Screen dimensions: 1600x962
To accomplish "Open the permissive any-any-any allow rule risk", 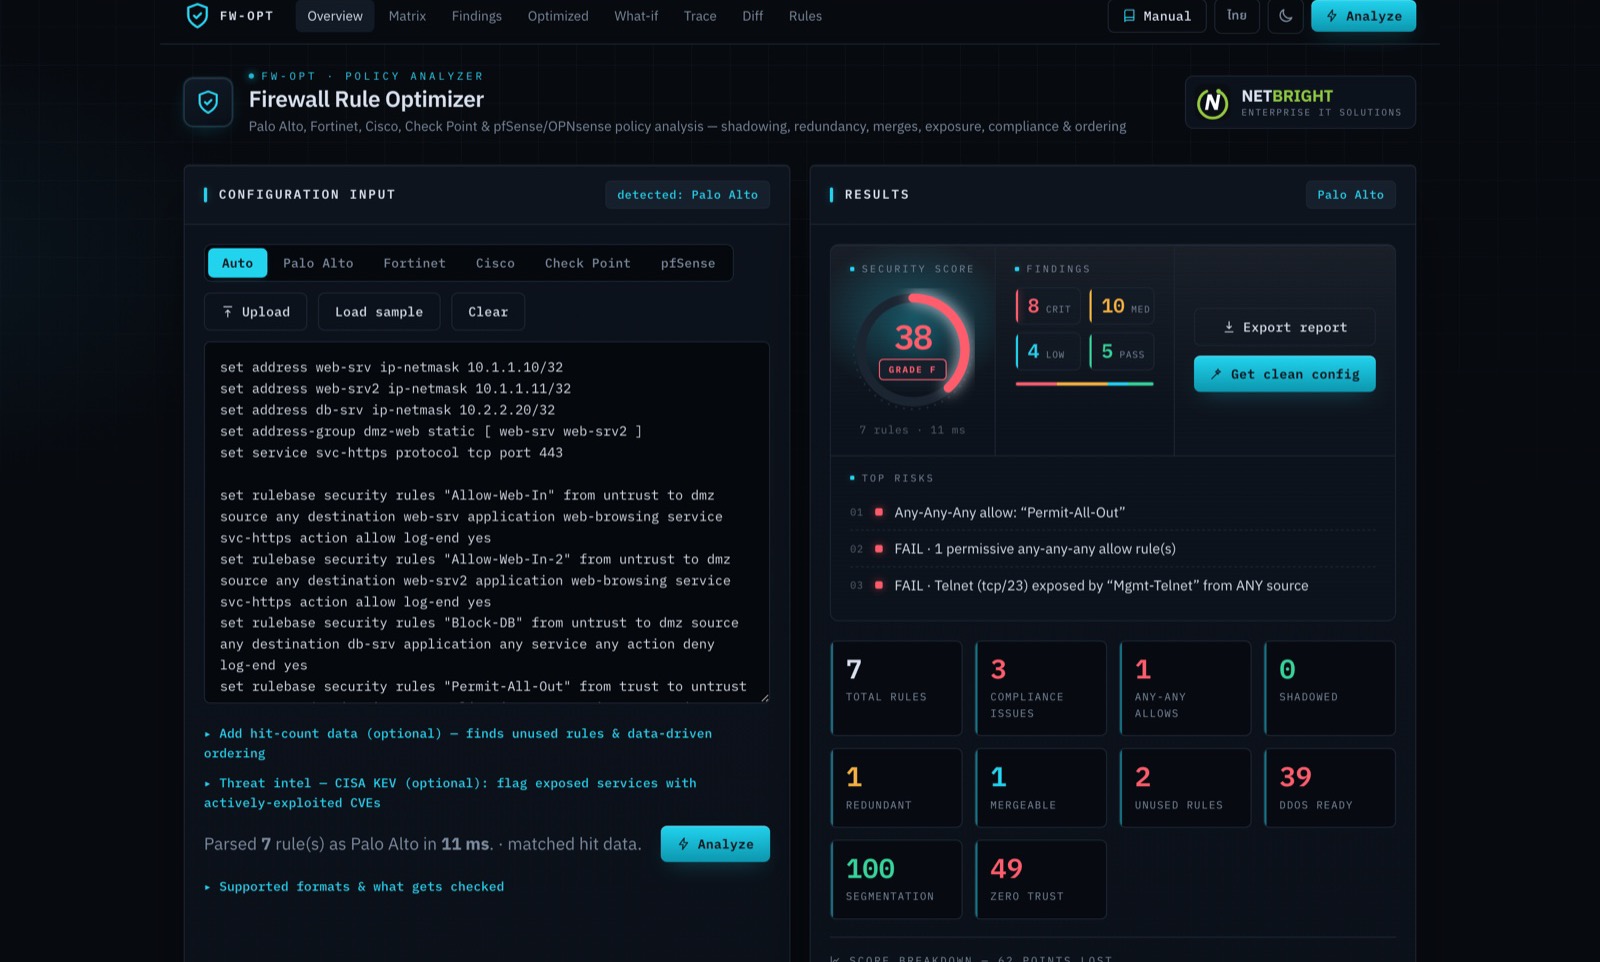I will [x=1112, y=549].
